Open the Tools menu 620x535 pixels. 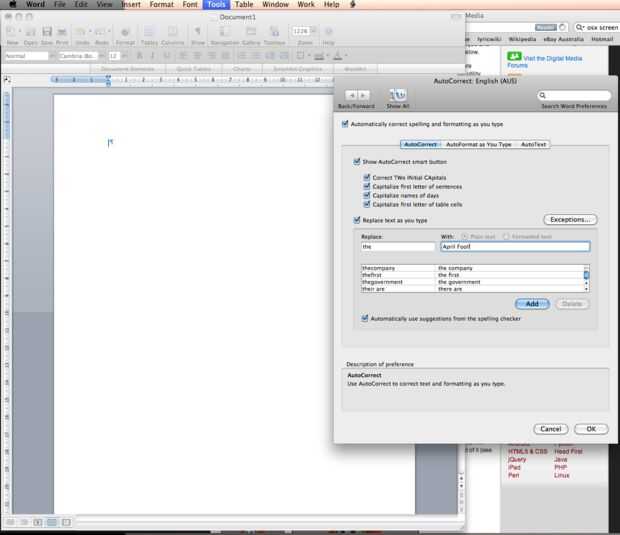tap(216, 4)
